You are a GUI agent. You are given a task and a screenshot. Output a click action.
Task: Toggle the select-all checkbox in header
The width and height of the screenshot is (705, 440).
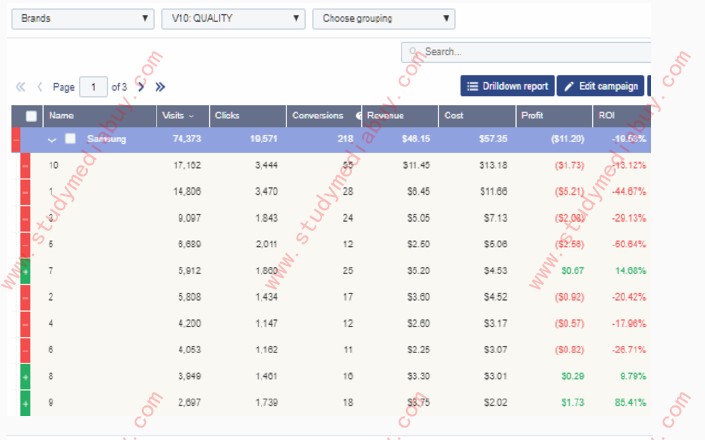pos(31,116)
